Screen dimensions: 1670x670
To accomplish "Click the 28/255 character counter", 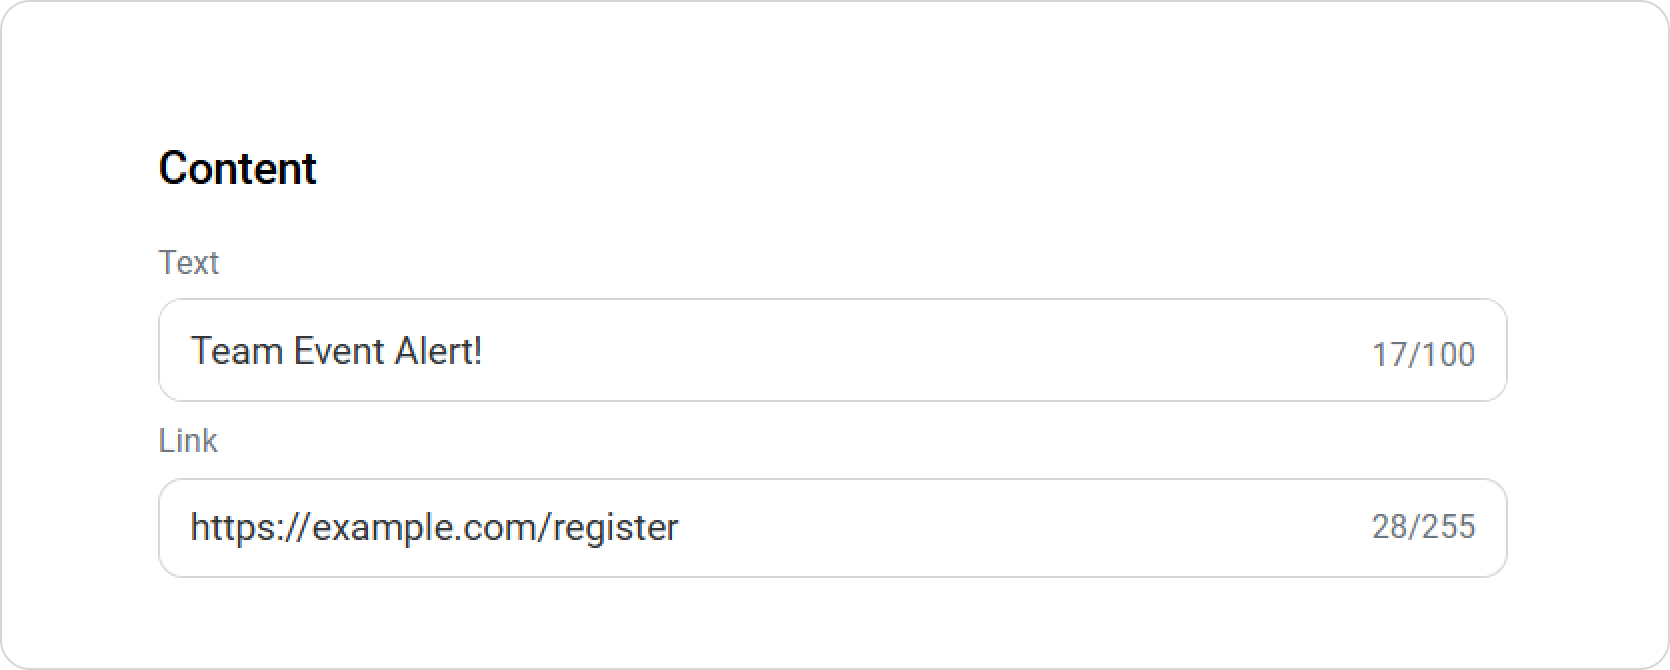I will pos(1423,526).
